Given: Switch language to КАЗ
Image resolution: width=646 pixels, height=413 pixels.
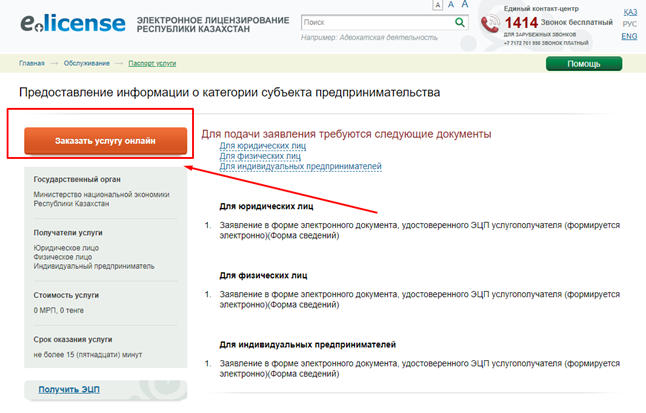Looking at the screenshot, I should [x=629, y=12].
